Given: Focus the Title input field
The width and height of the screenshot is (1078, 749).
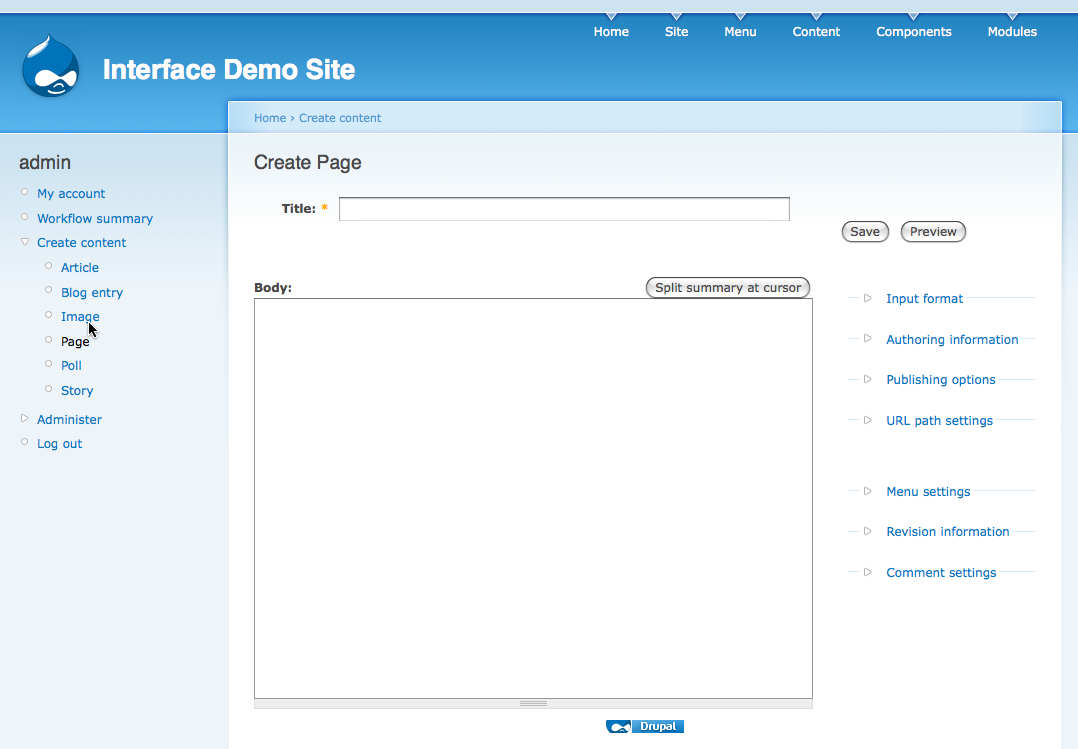Looking at the screenshot, I should pos(564,209).
